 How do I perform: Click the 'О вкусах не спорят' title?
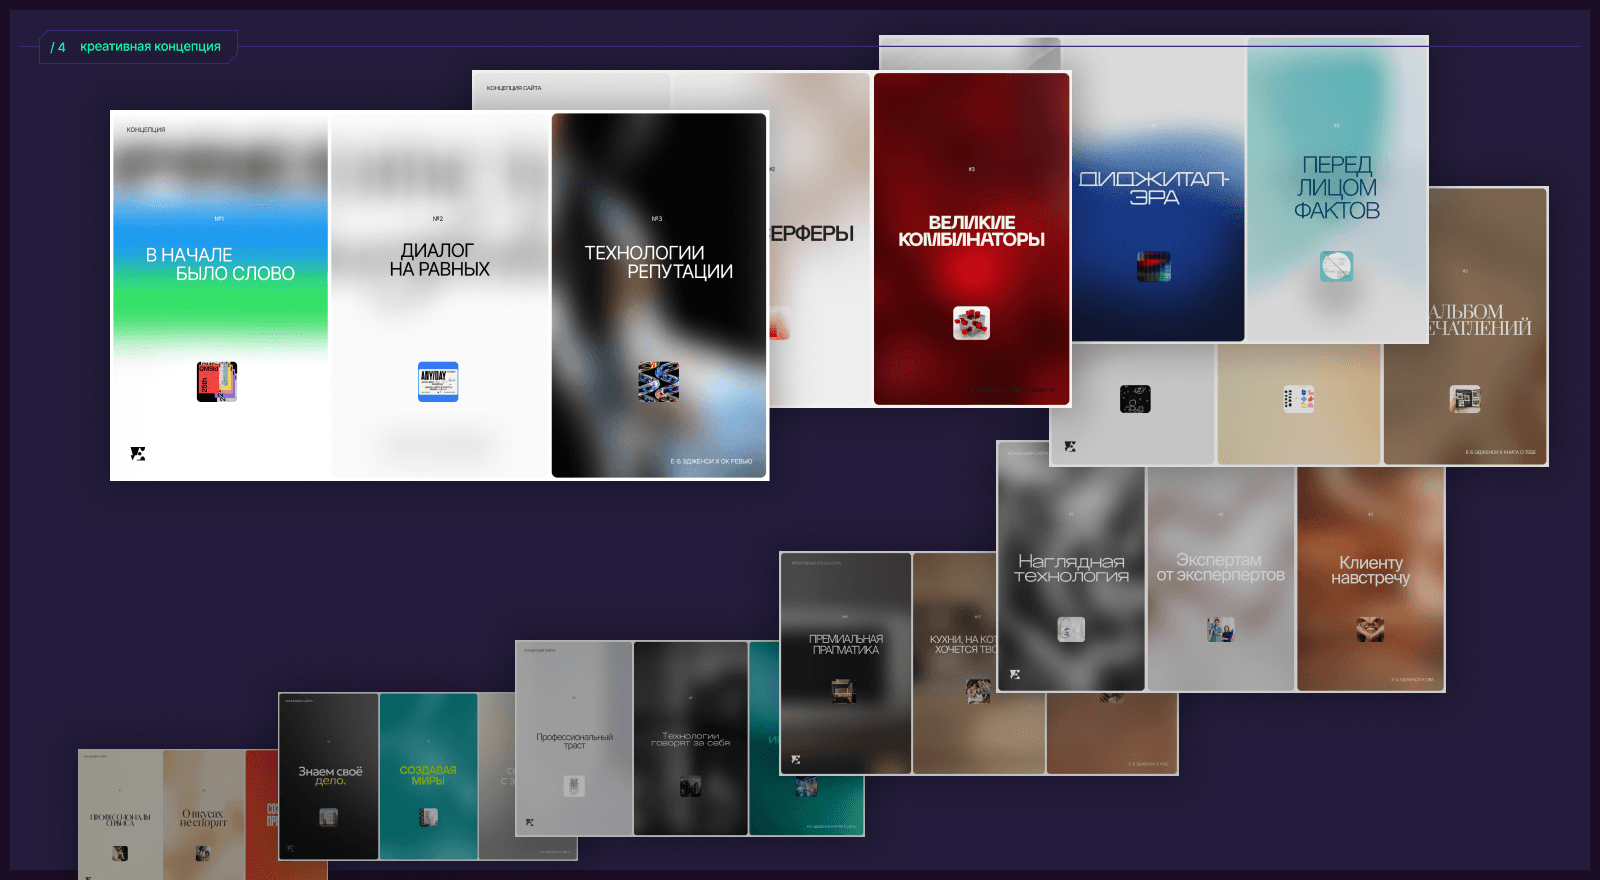pos(203,818)
